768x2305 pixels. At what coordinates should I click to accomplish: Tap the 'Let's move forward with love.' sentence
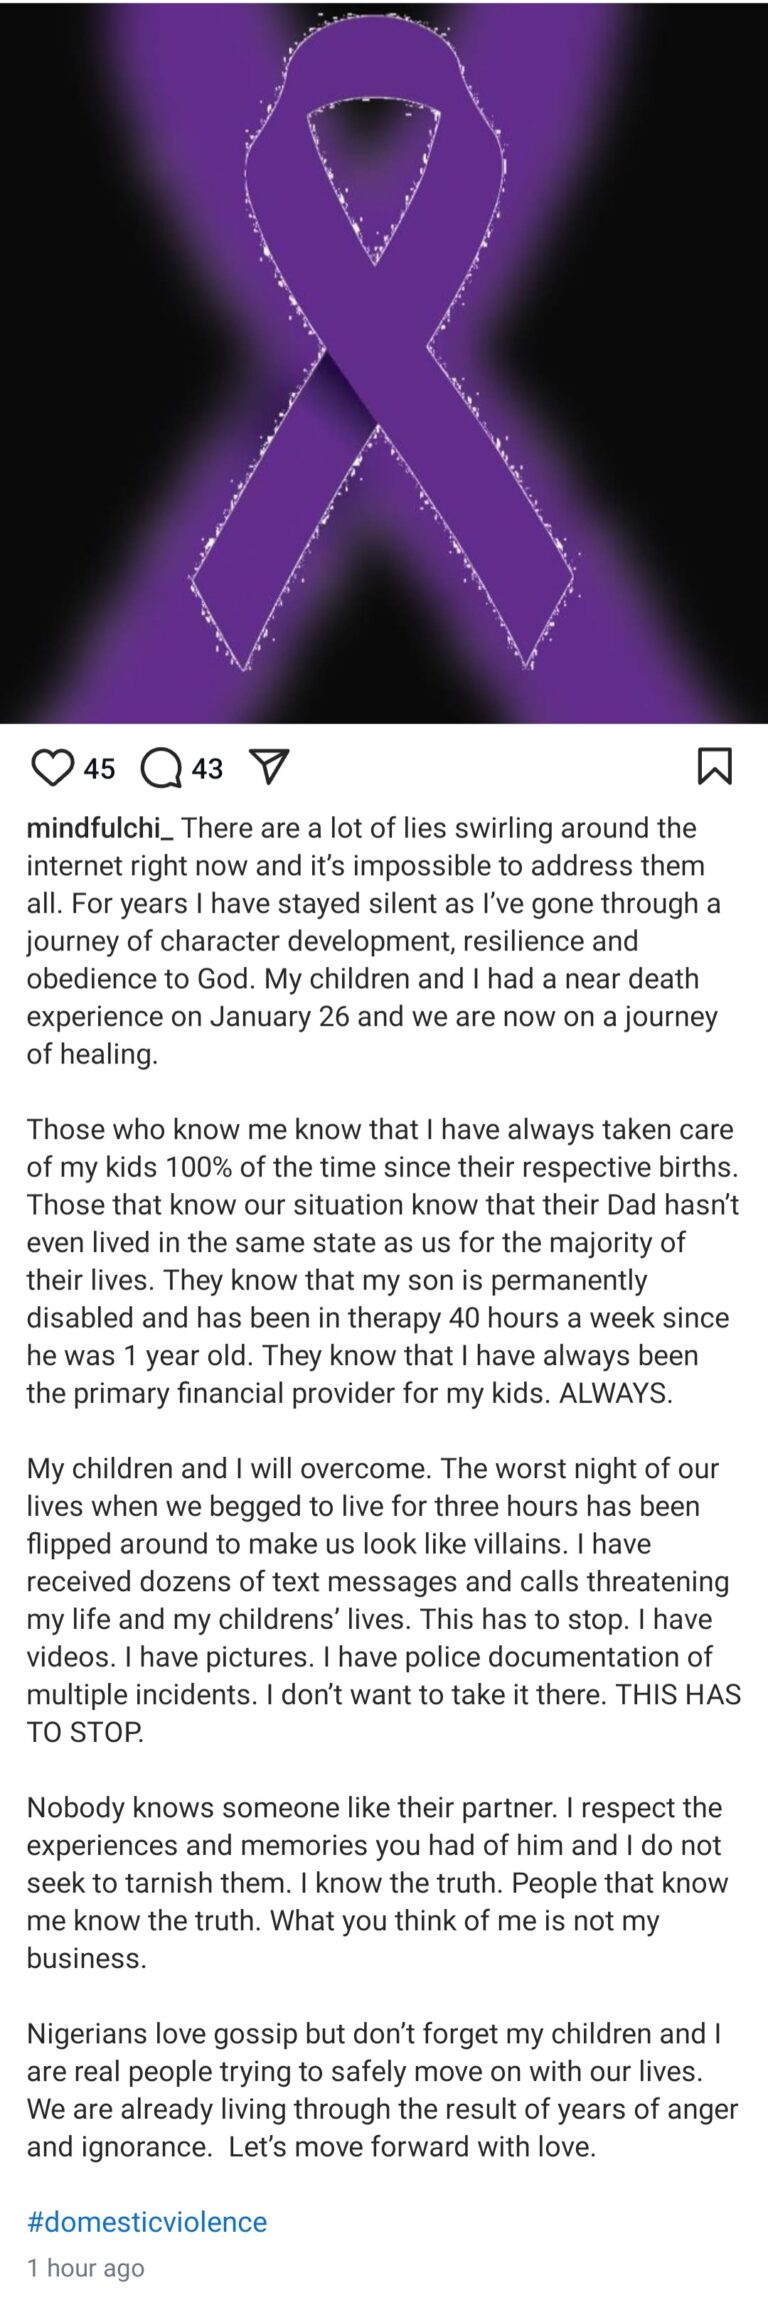click(x=412, y=2146)
